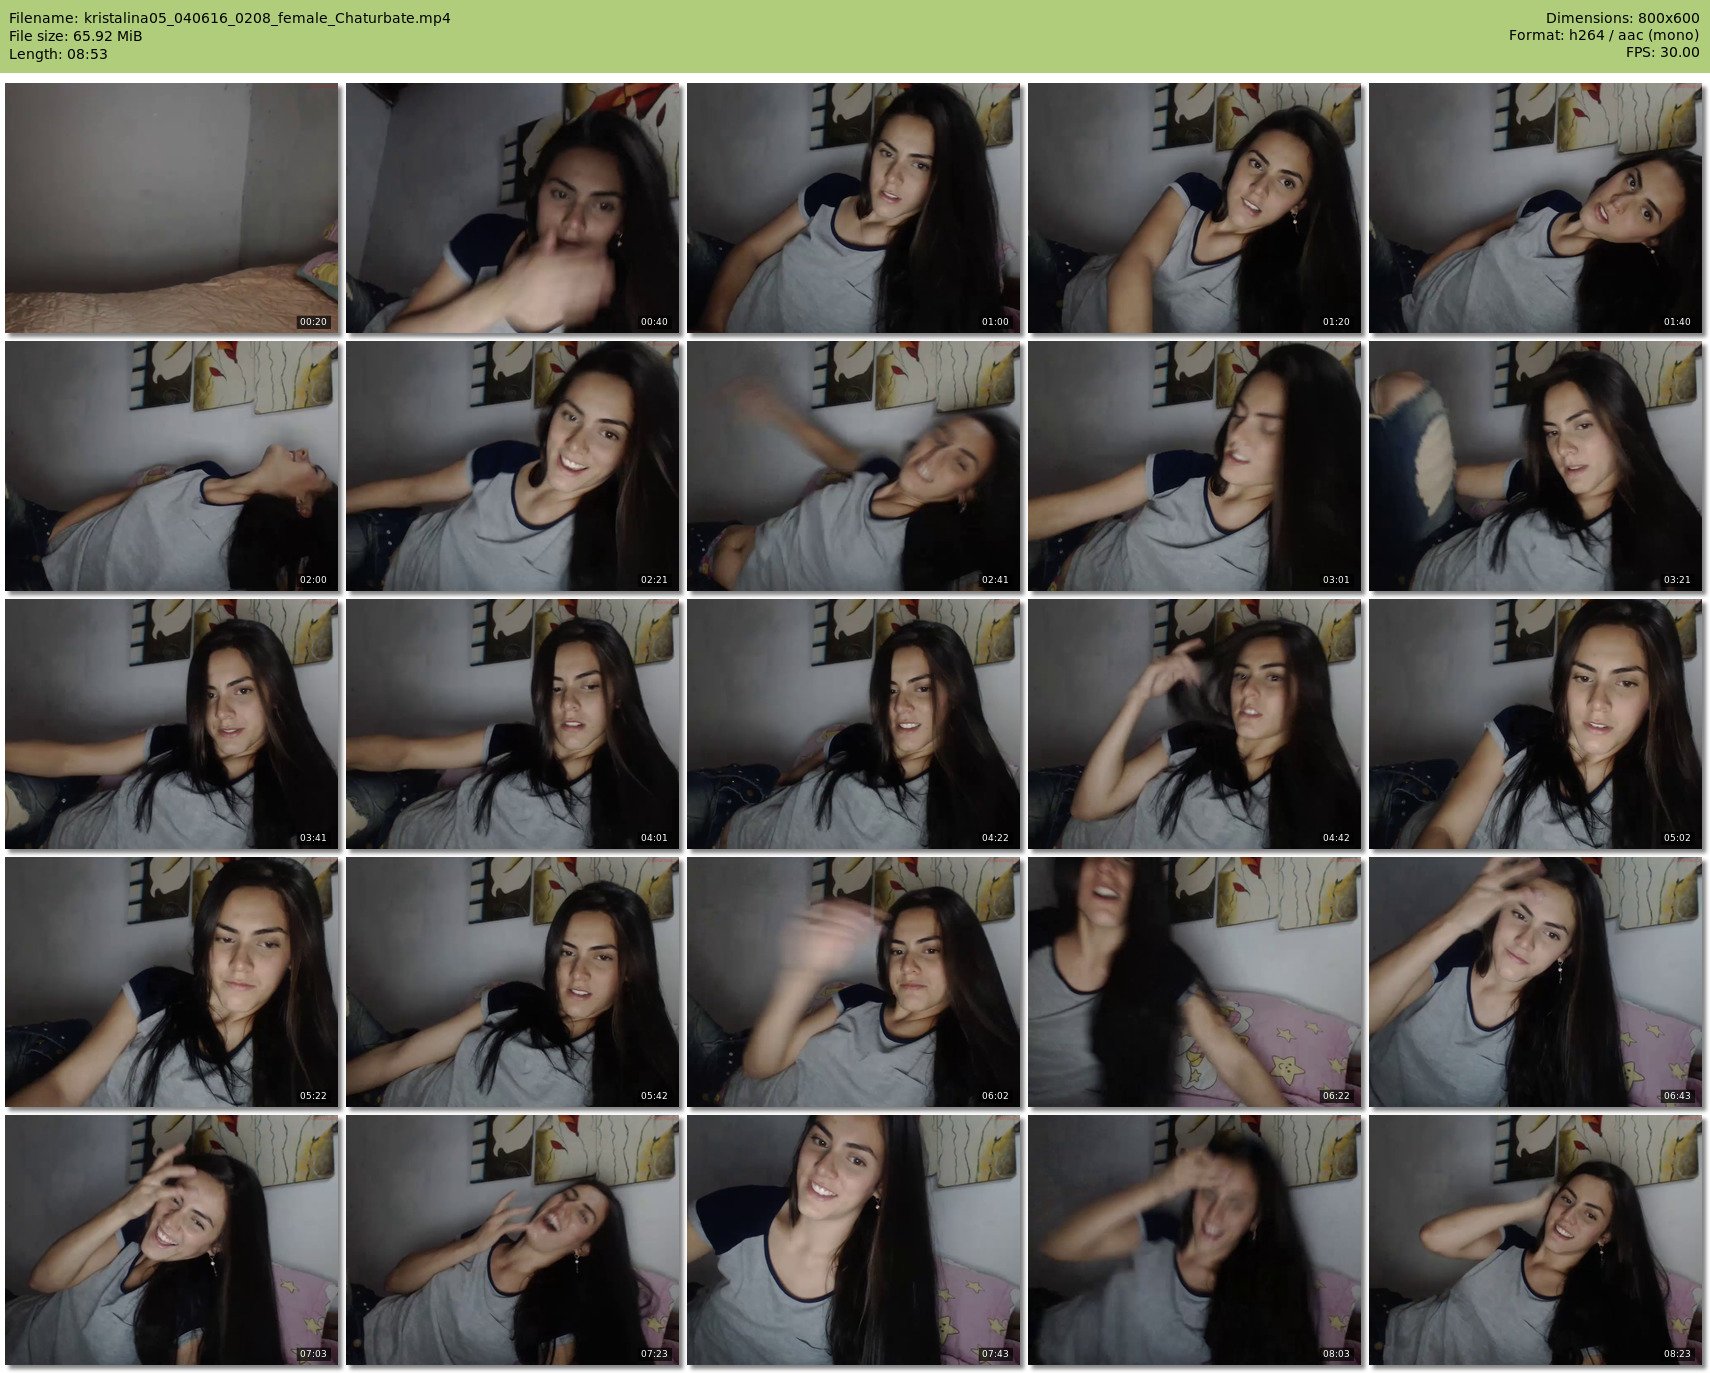
Task: Select the thumbnail at 05:42
Action: [x=512, y=982]
